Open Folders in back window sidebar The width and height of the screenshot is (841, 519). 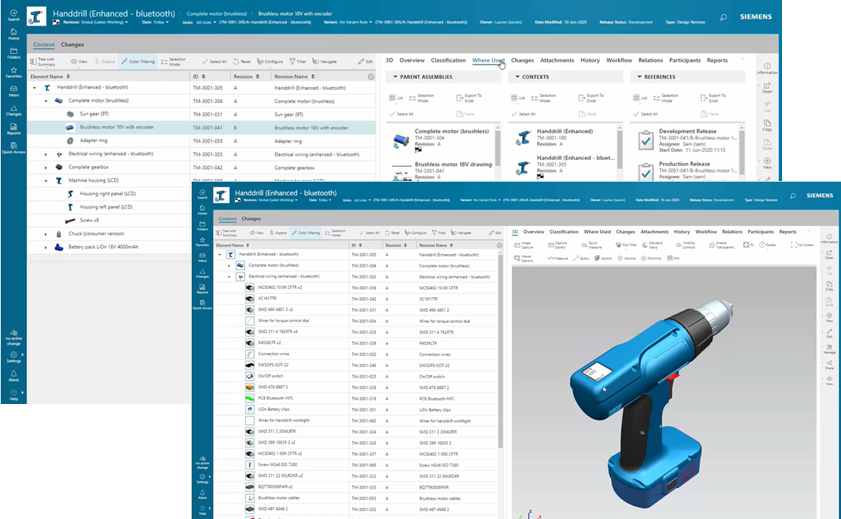point(13,53)
